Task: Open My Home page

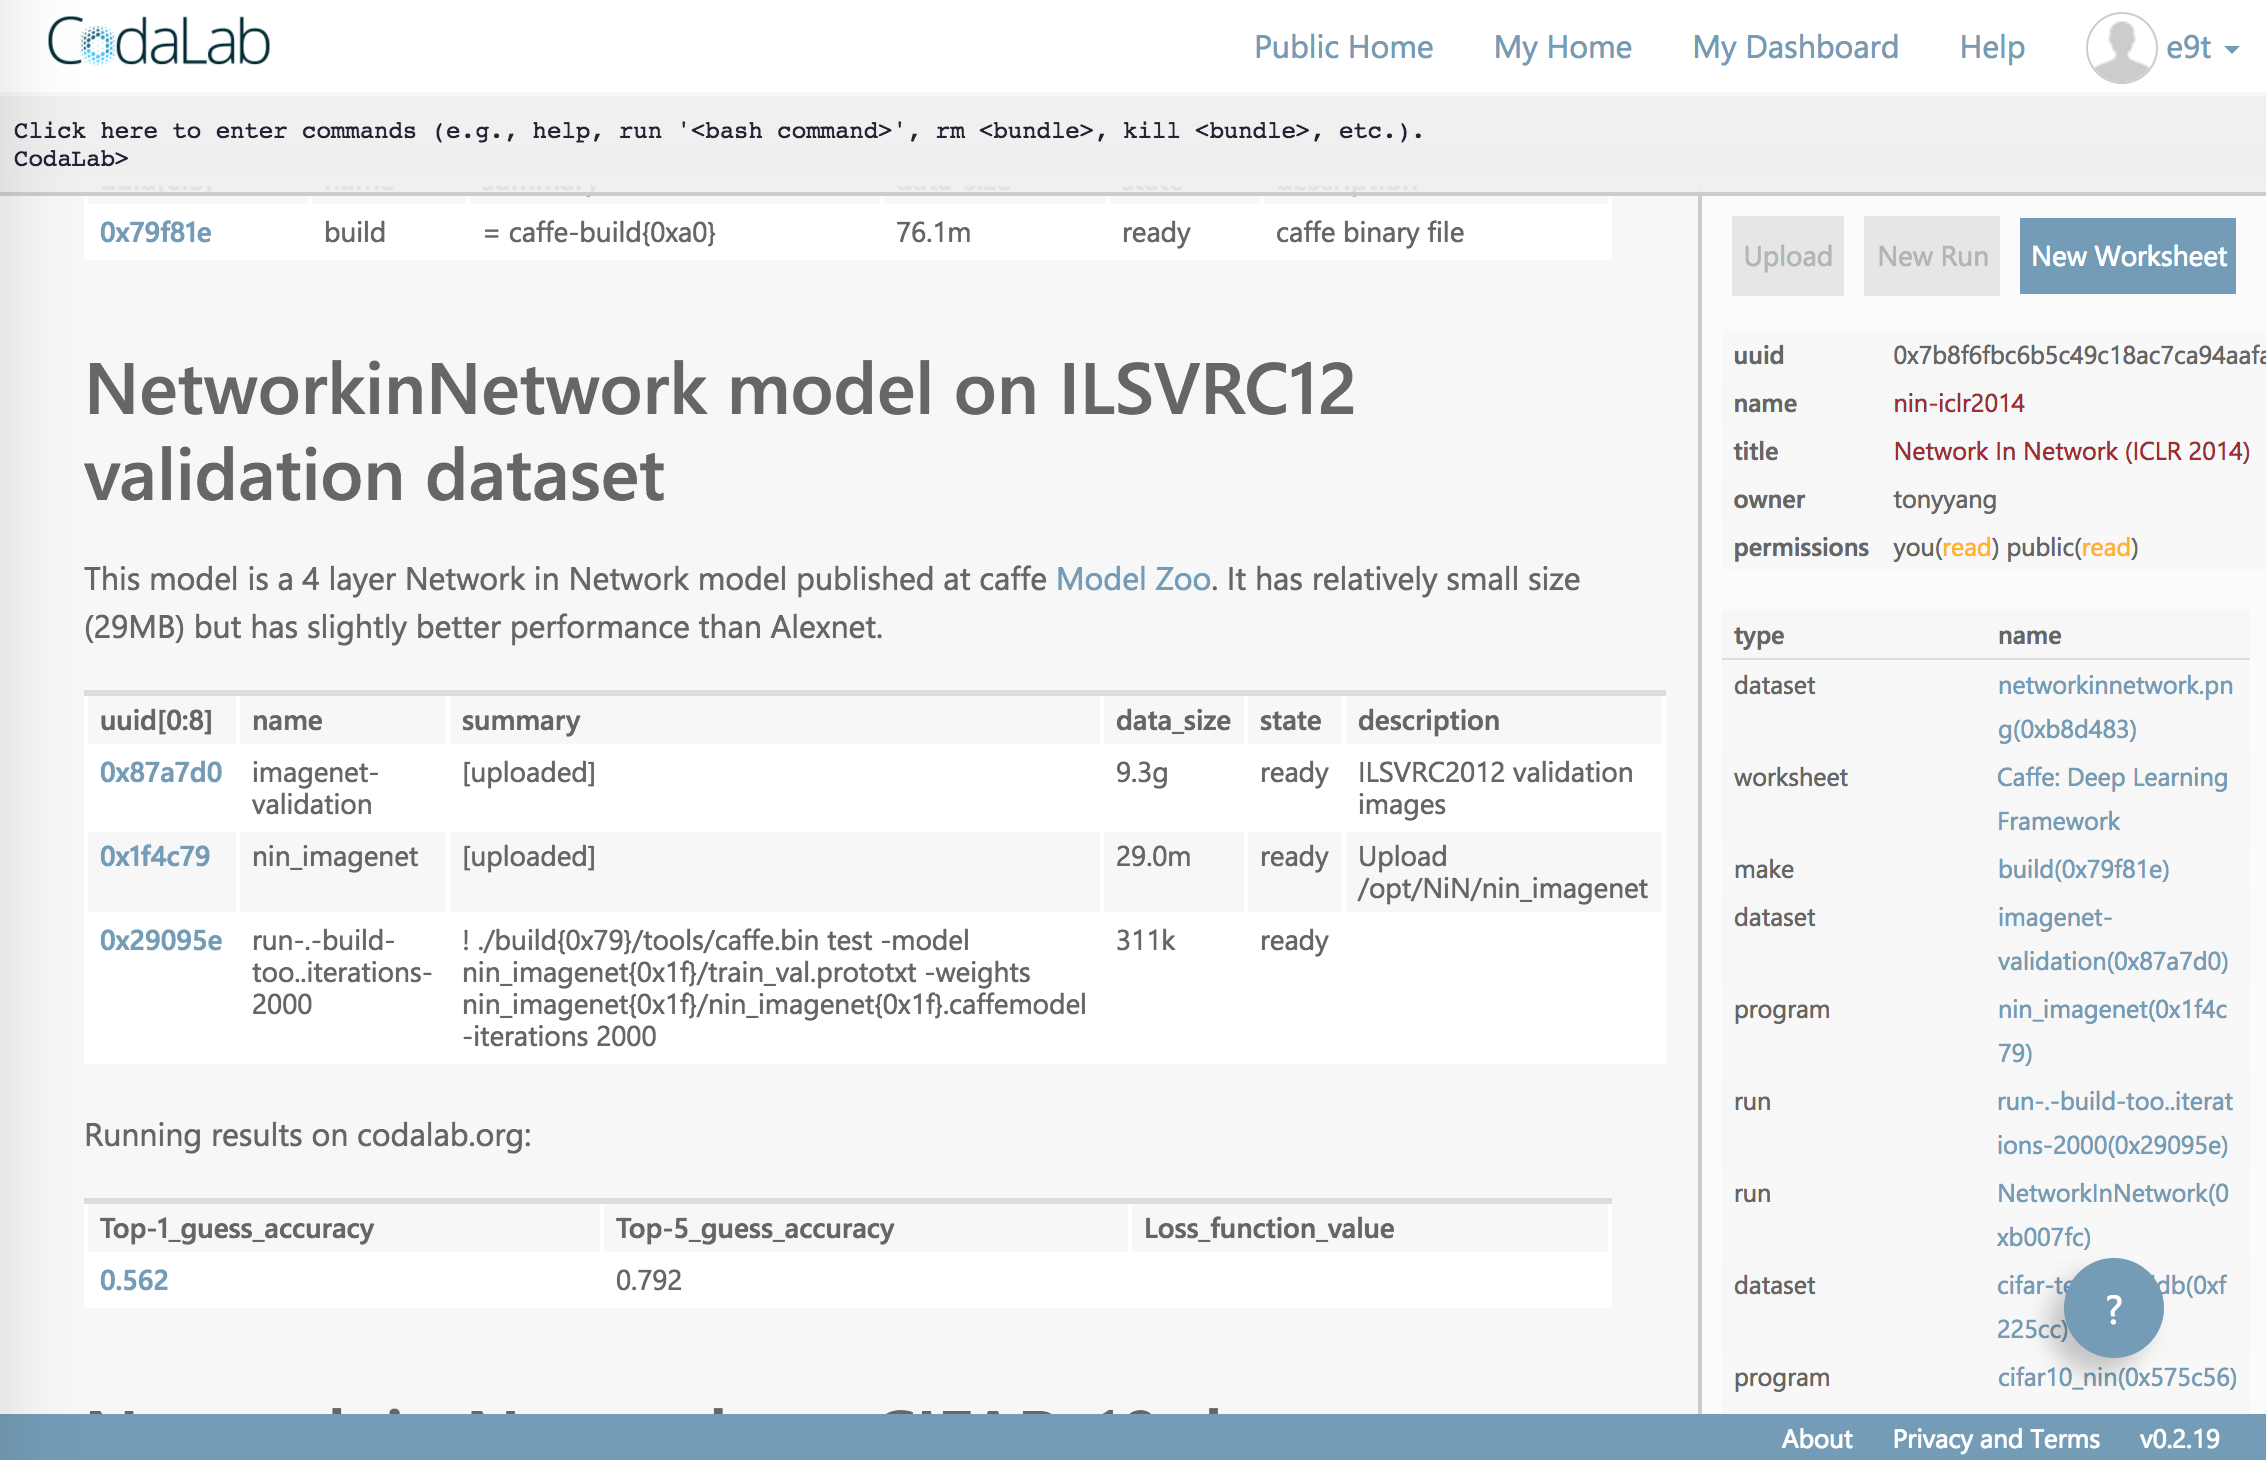Action: pos(1562,47)
